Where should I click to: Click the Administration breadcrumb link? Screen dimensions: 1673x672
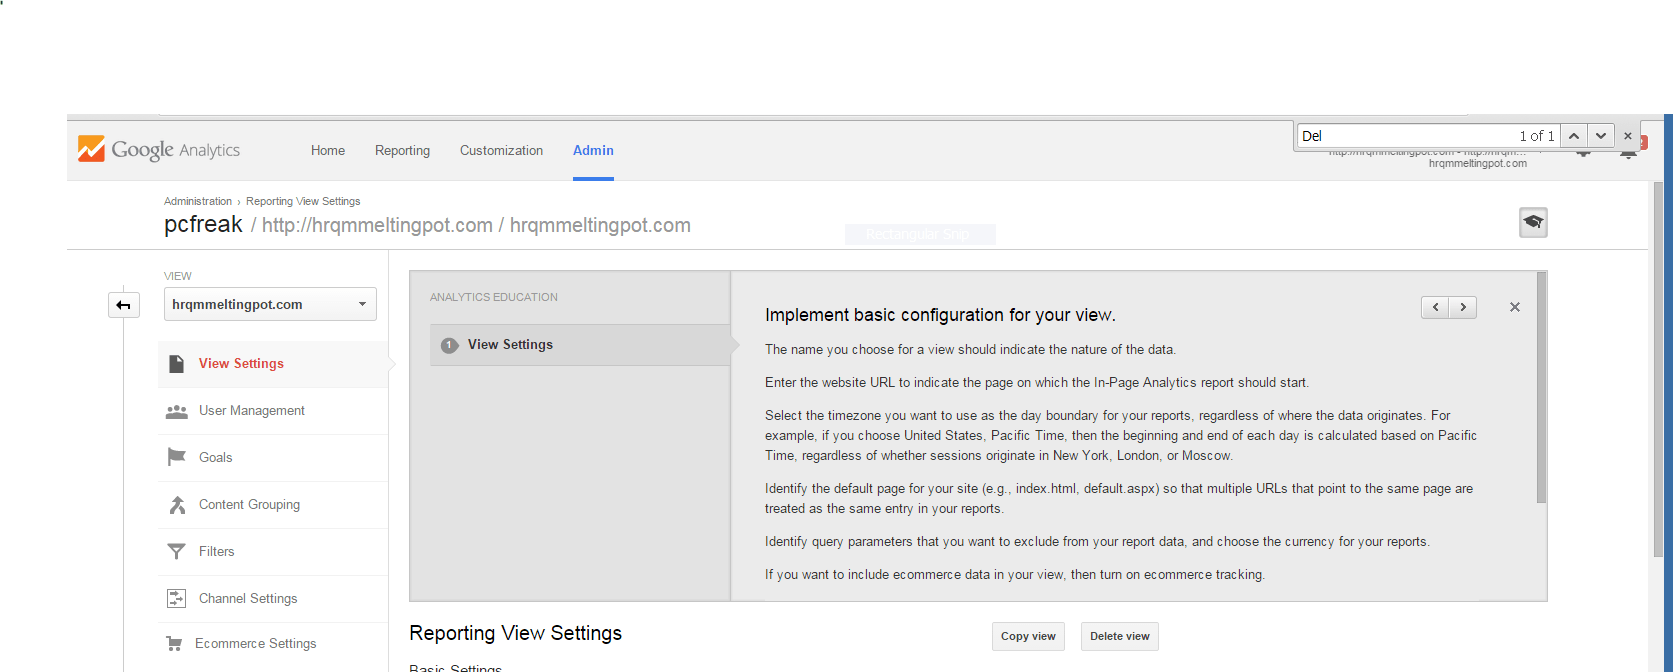[x=198, y=201]
